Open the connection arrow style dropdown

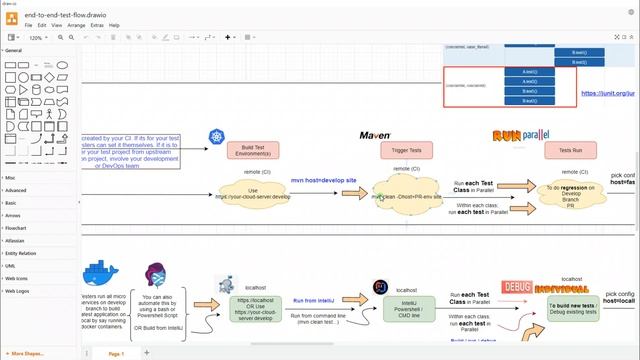tap(193, 37)
